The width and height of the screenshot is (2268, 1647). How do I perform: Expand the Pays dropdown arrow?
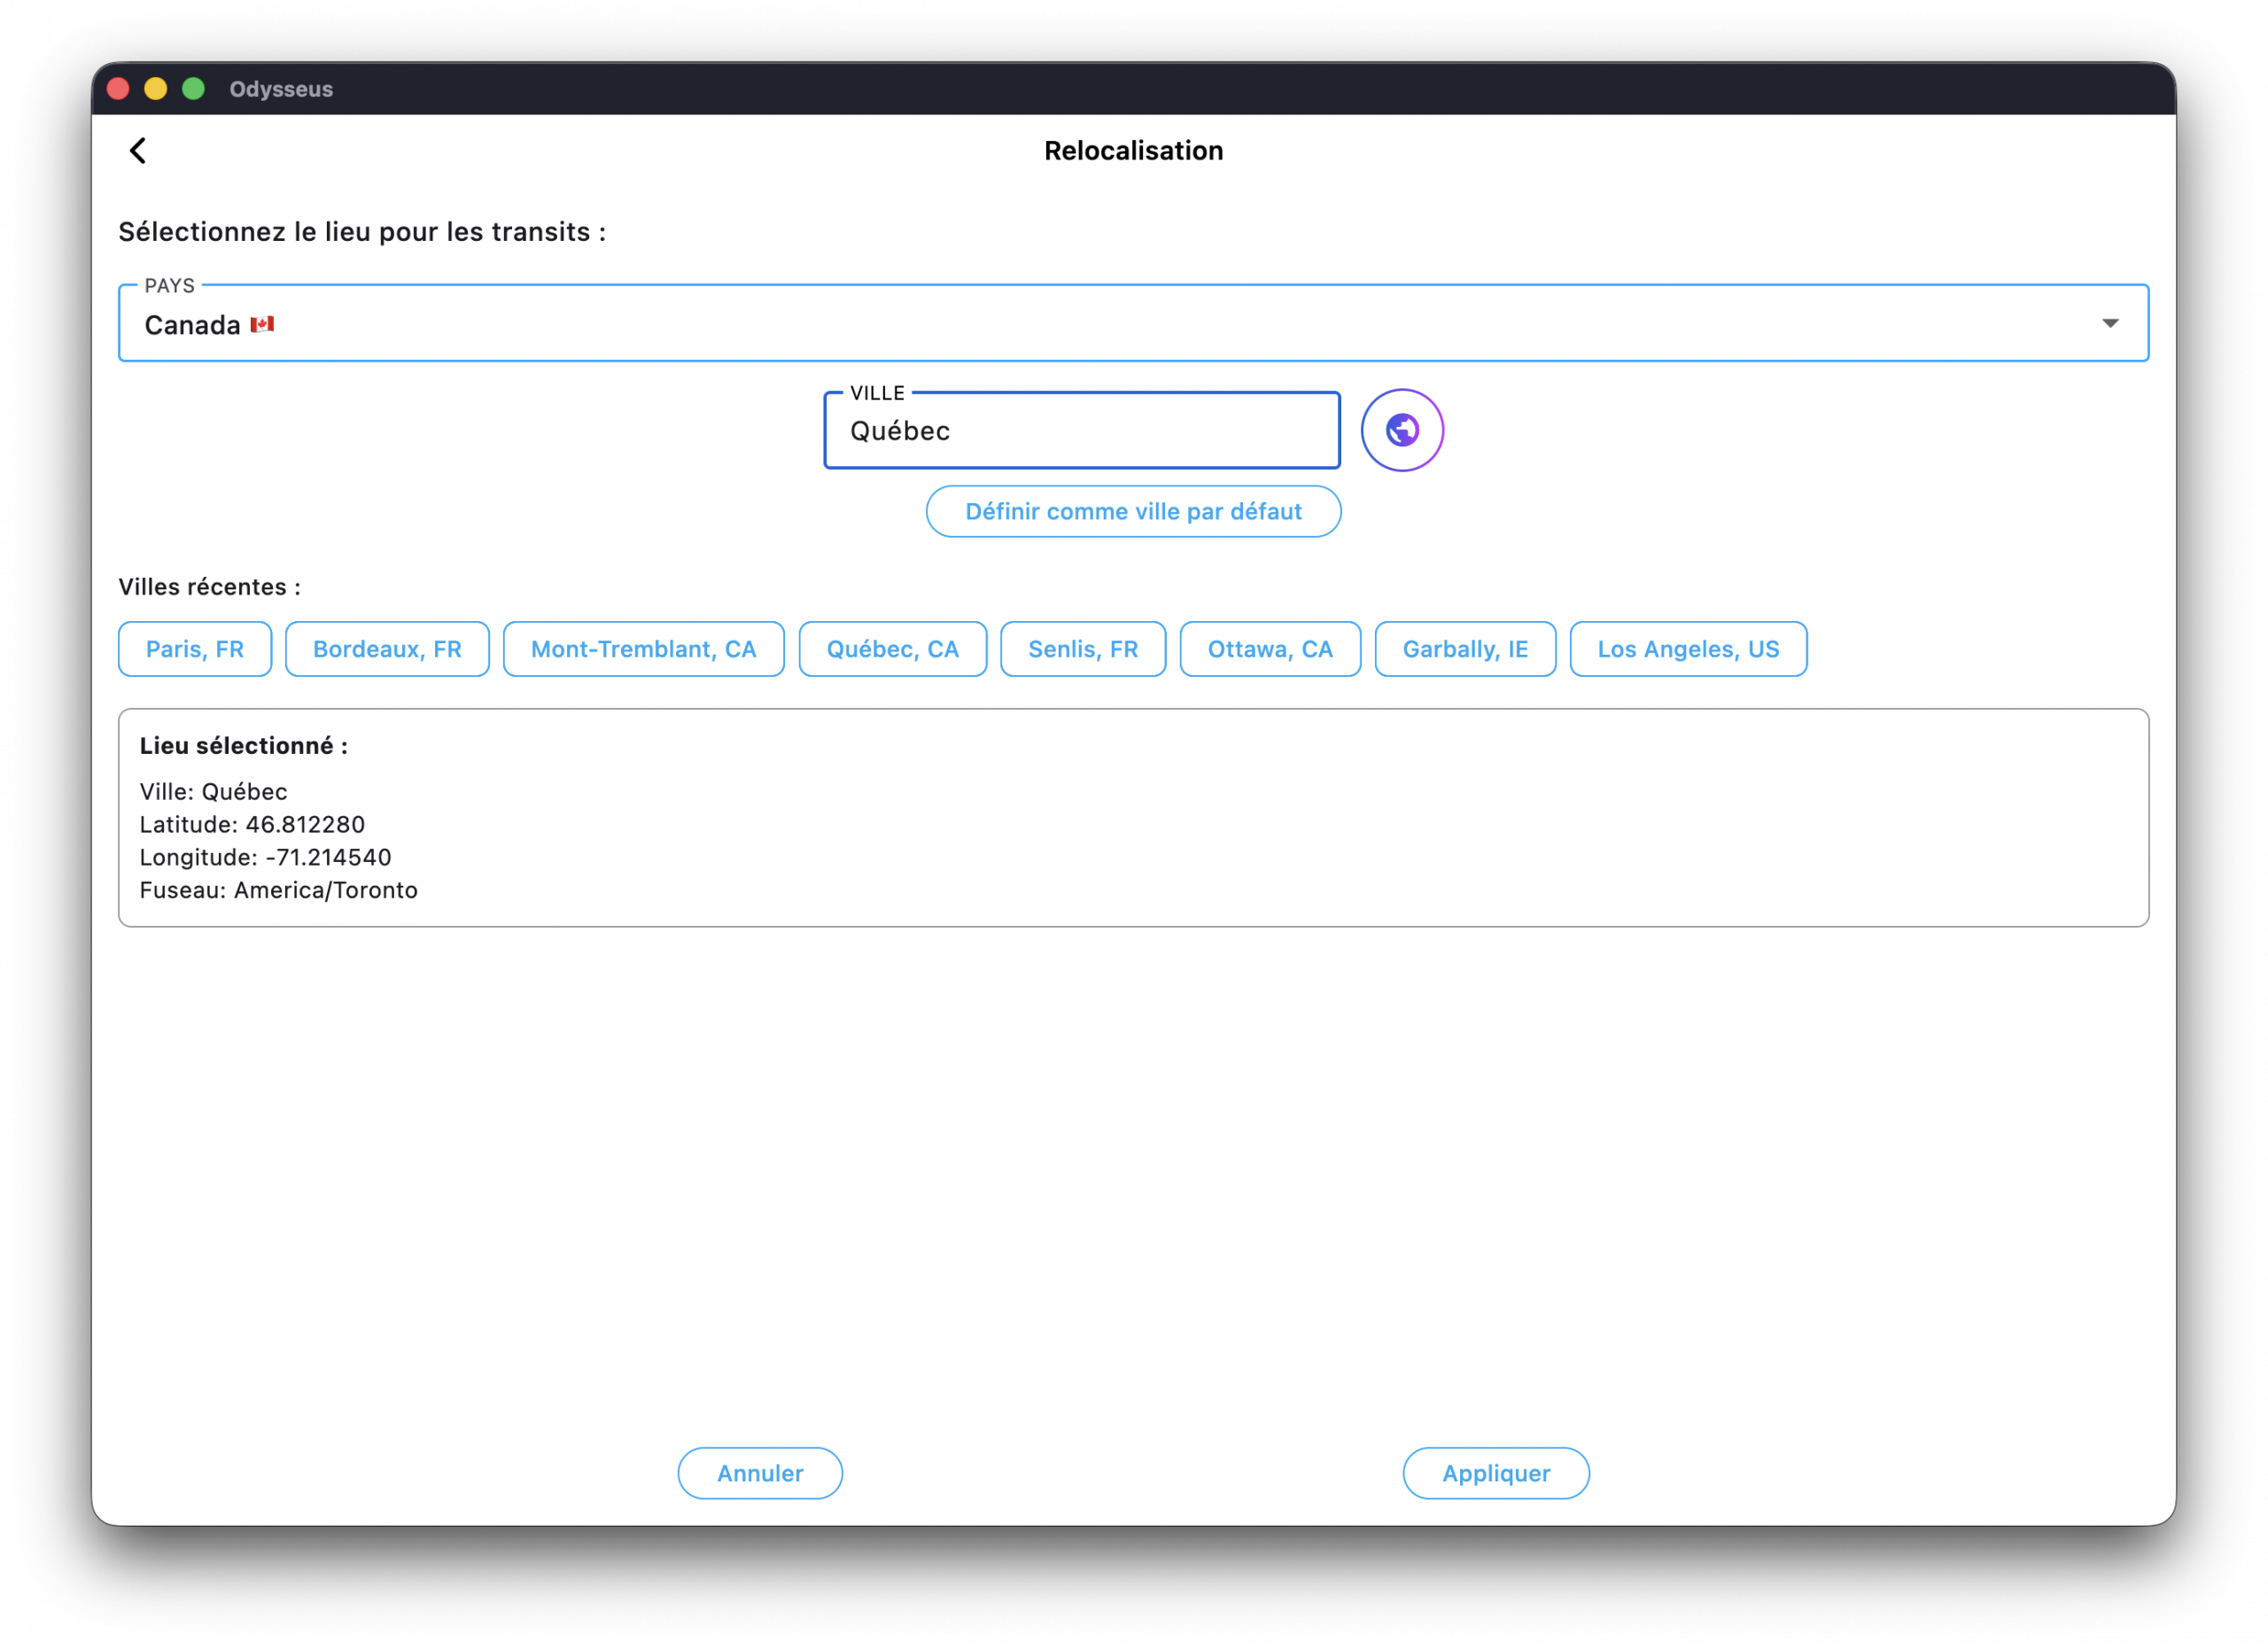2109,323
